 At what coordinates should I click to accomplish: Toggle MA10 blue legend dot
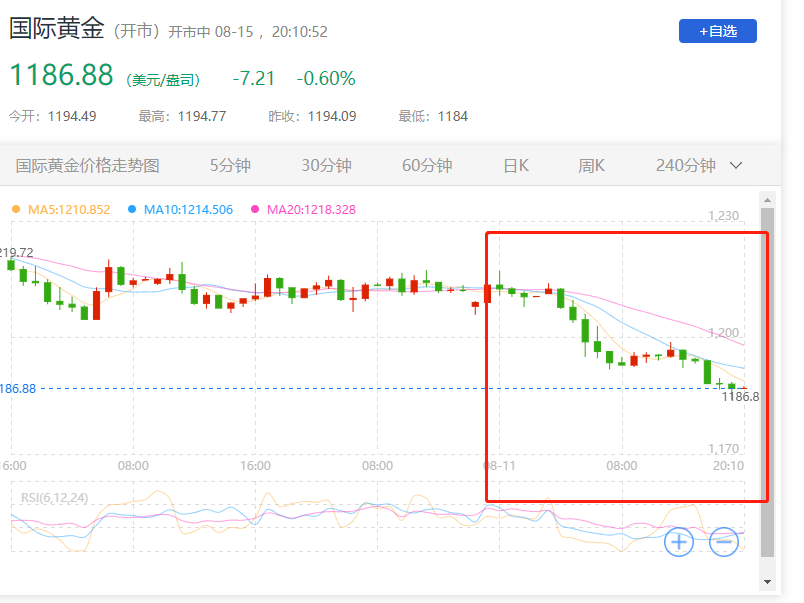[132, 209]
